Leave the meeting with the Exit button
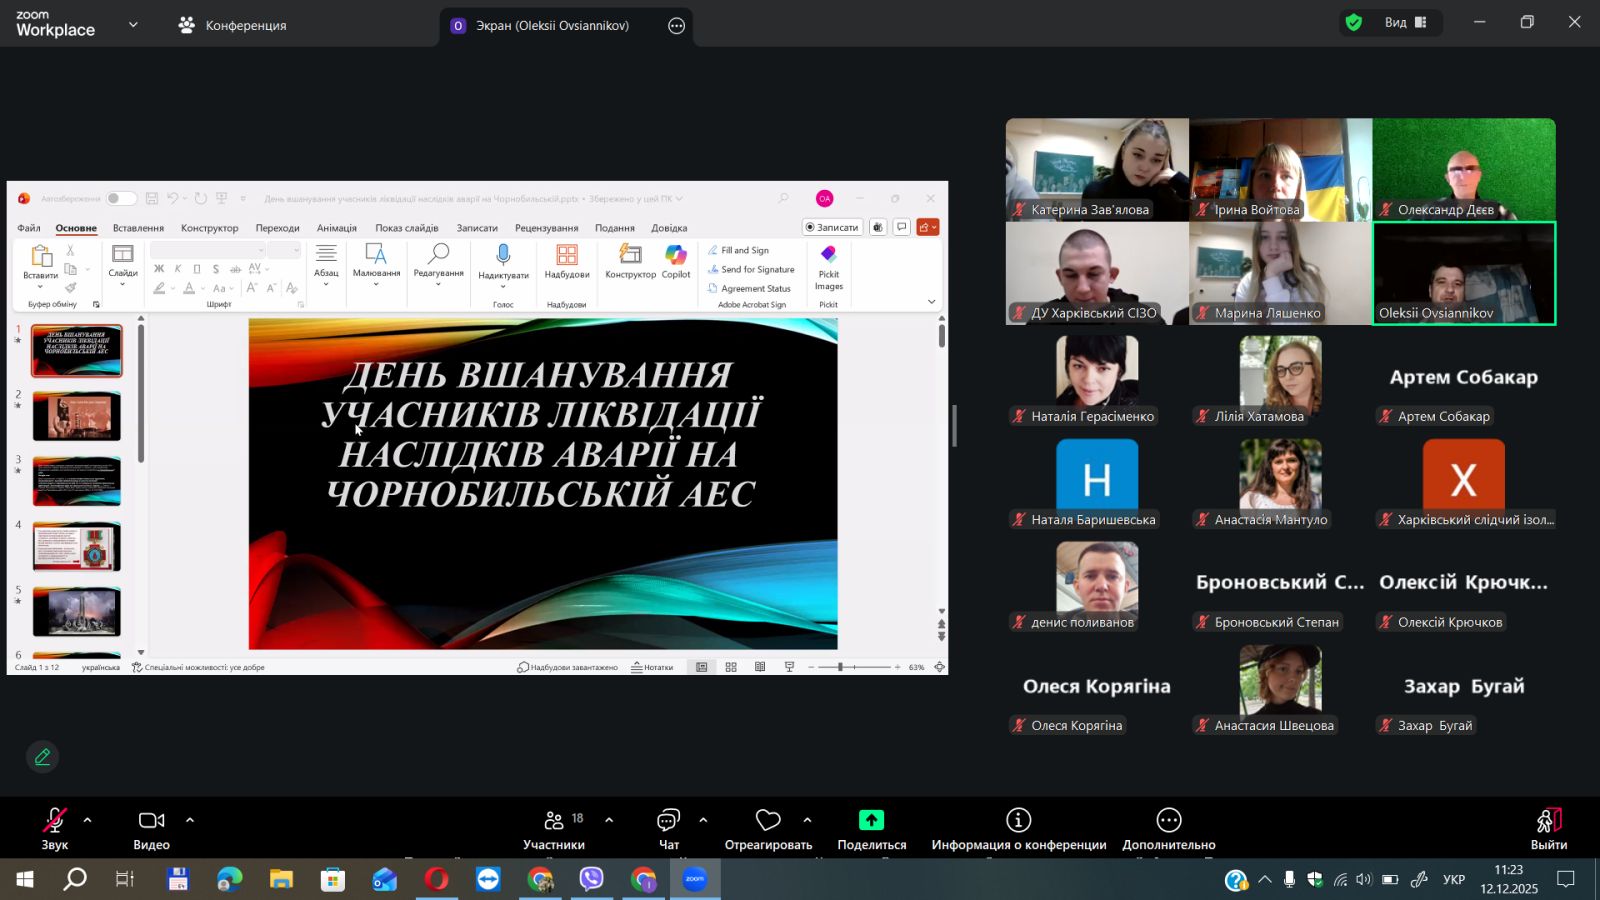1600x900 pixels. (1548, 828)
